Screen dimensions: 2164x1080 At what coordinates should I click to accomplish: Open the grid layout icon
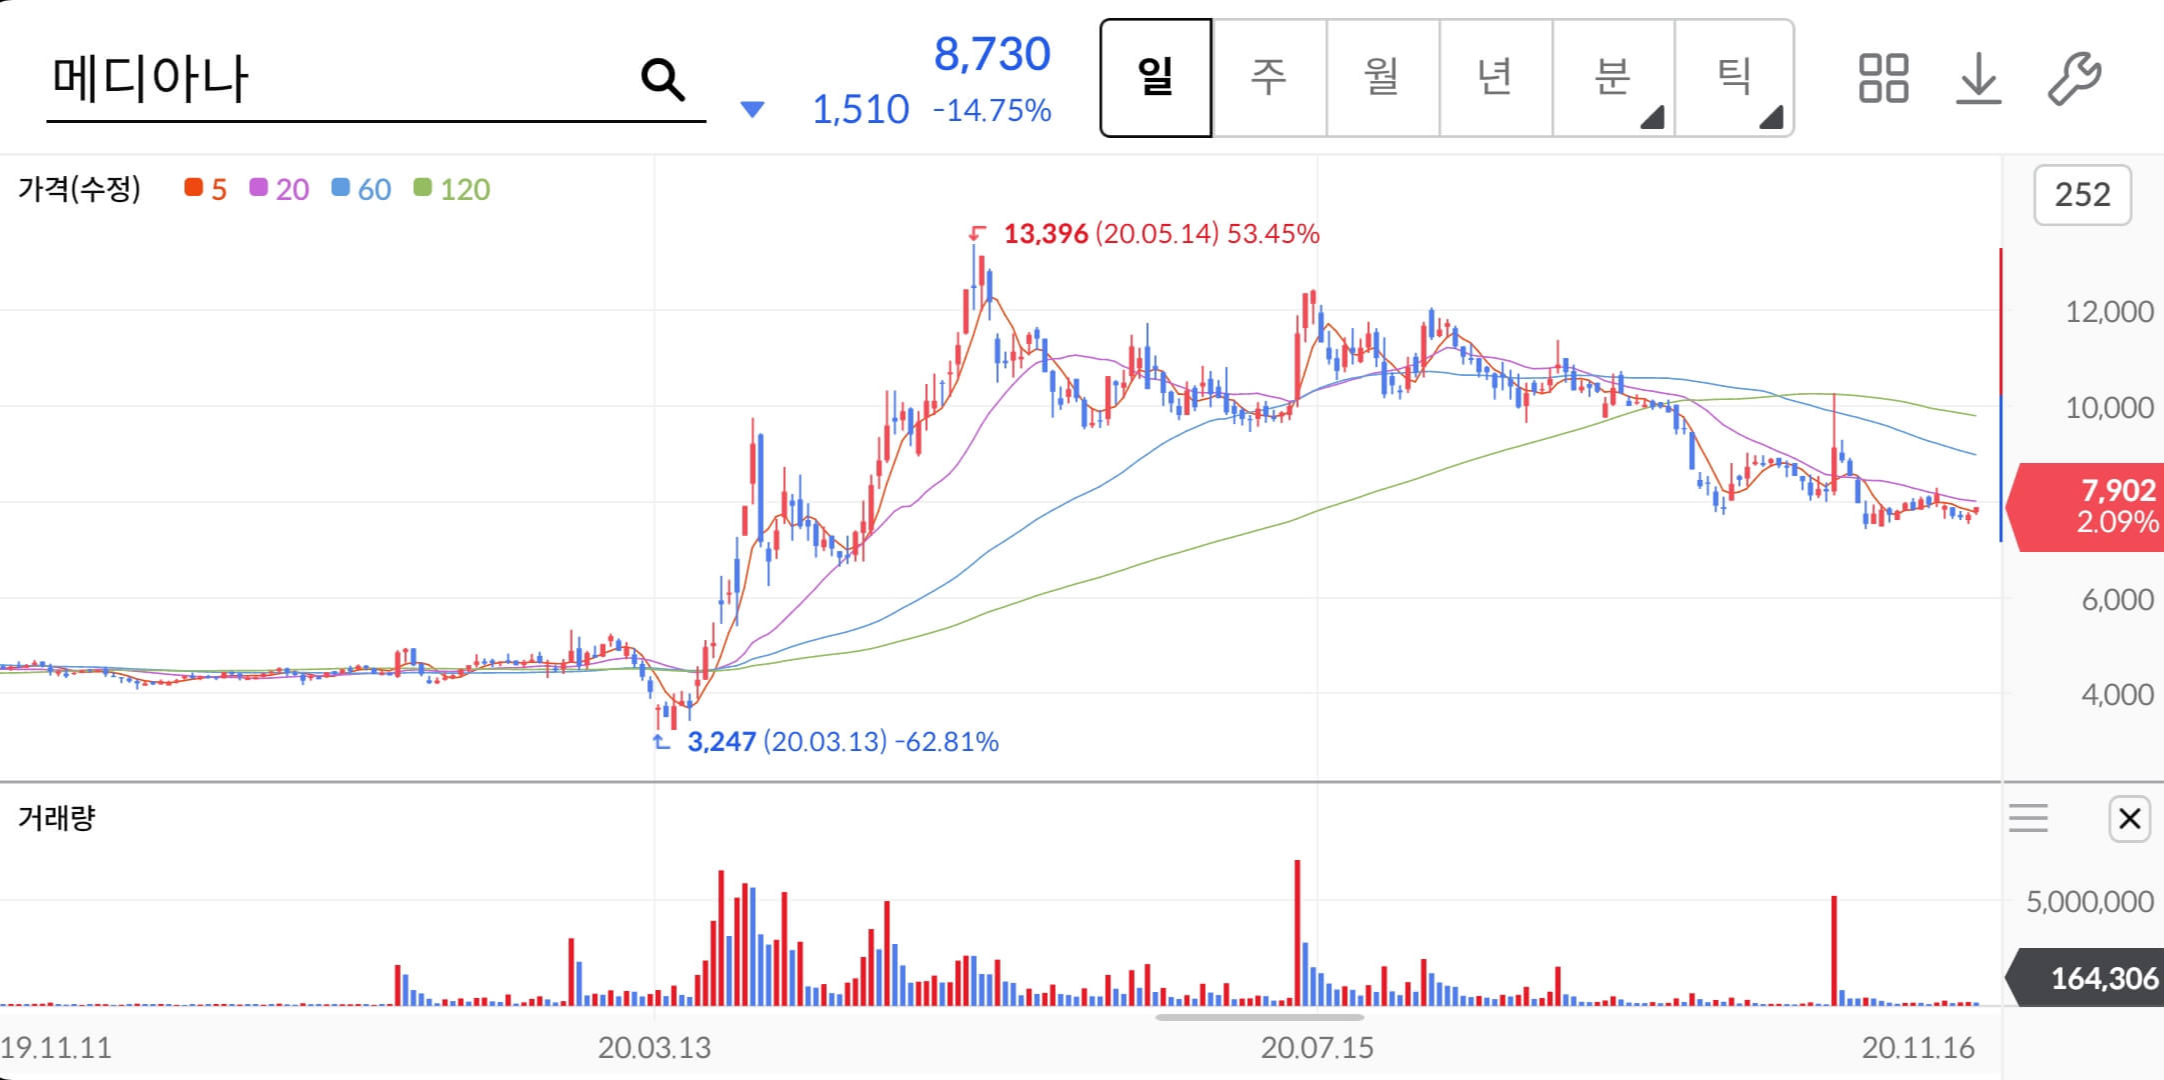[x=1883, y=78]
